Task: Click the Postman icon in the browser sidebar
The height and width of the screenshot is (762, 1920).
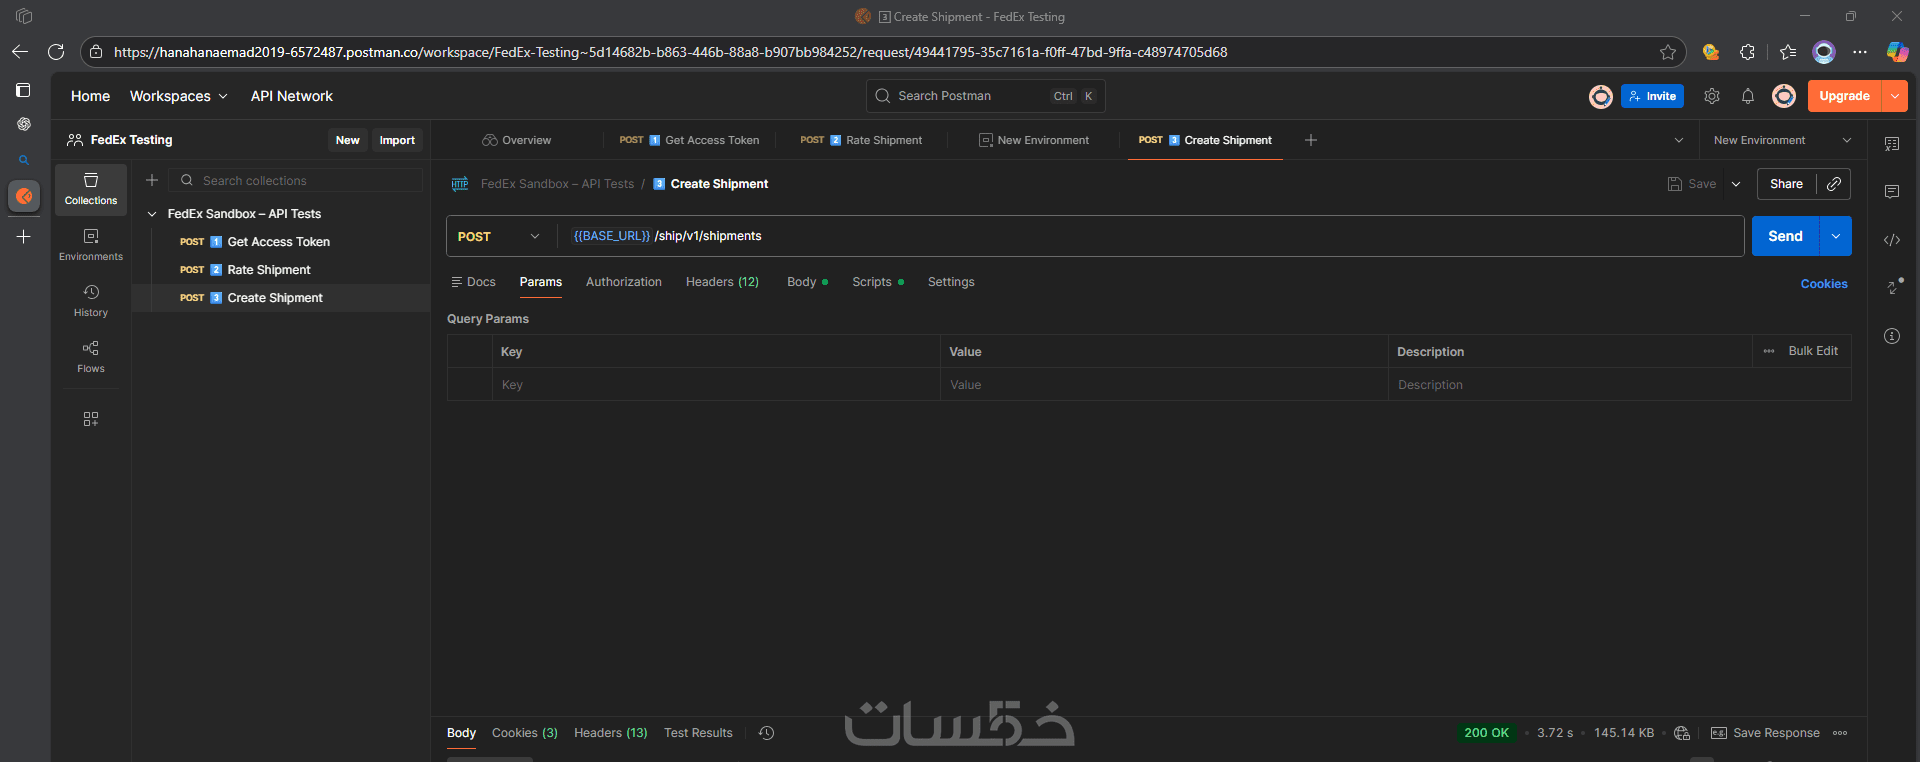Action: point(24,196)
